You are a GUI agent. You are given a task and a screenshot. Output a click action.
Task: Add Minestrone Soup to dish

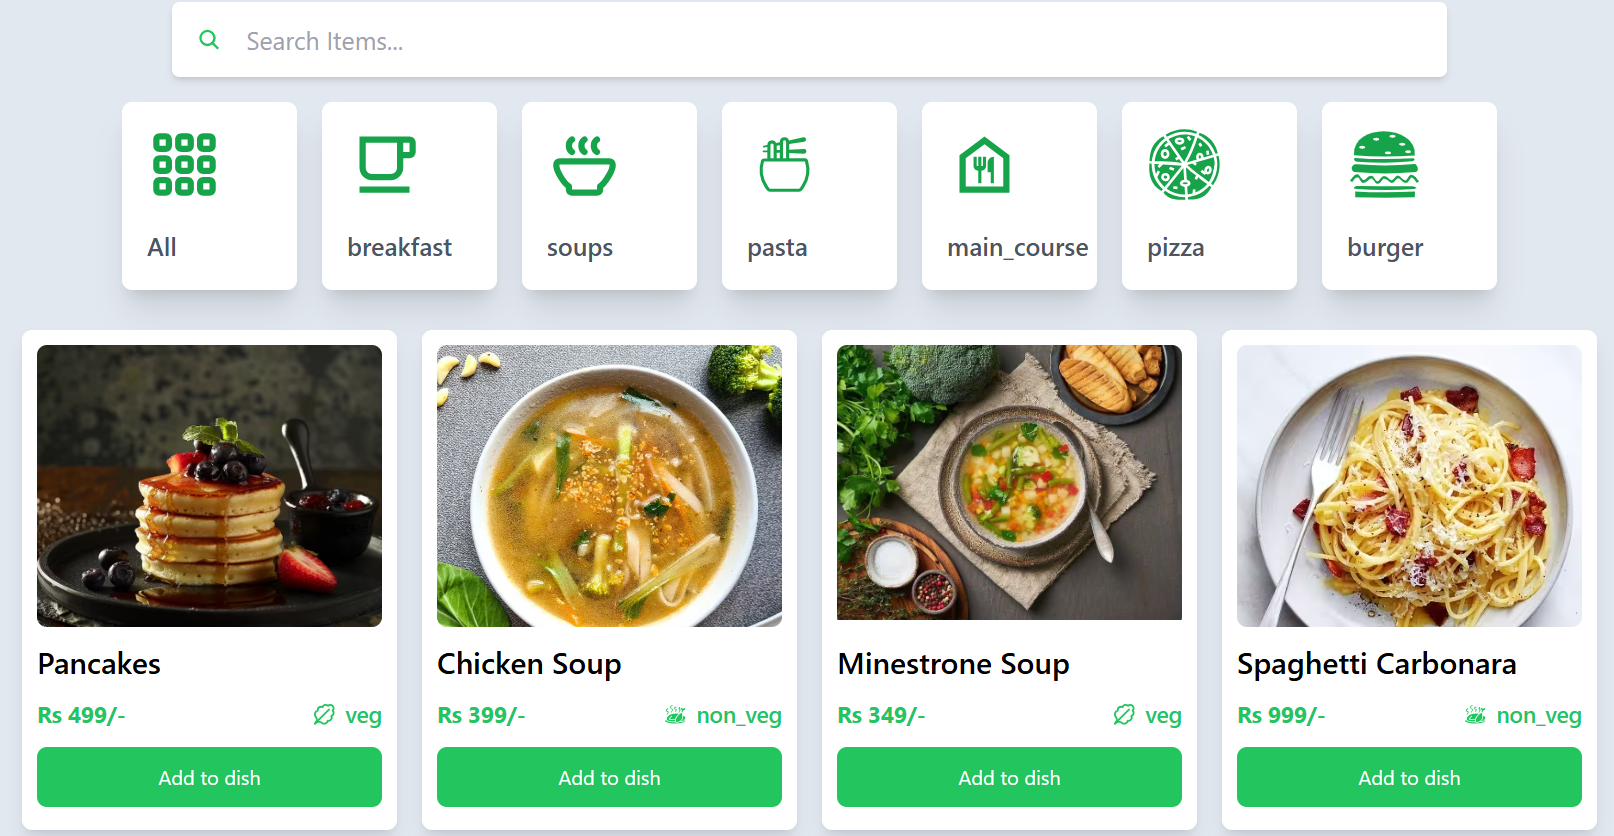[x=1009, y=777]
